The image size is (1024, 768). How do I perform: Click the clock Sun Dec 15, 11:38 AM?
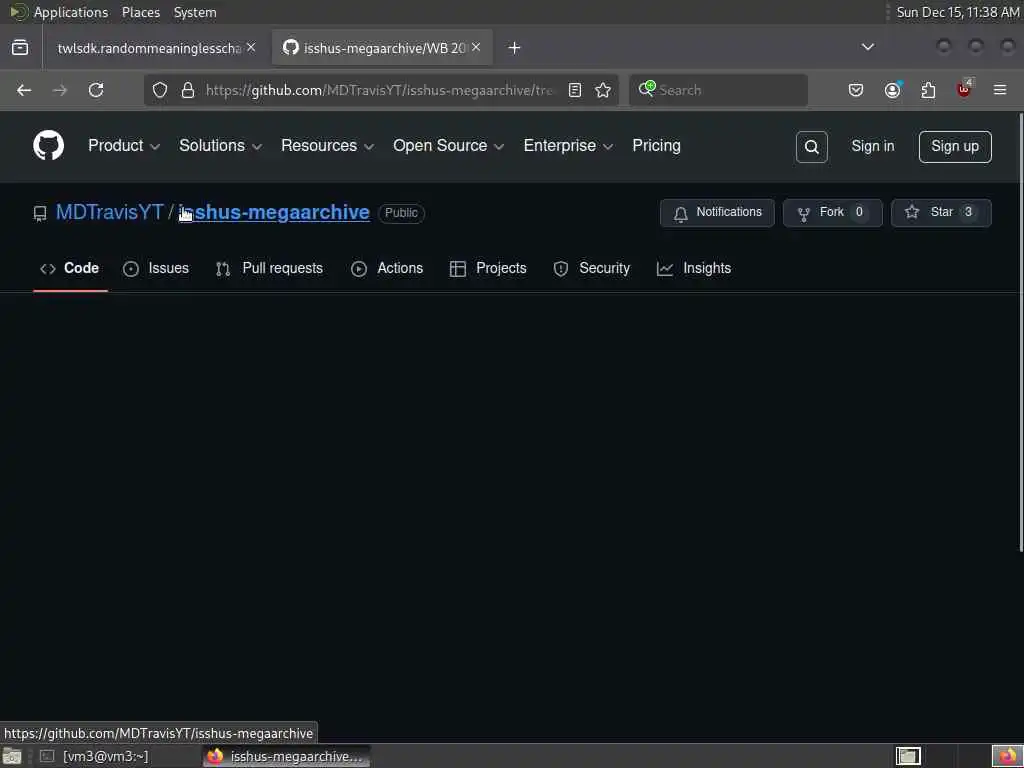click(957, 12)
